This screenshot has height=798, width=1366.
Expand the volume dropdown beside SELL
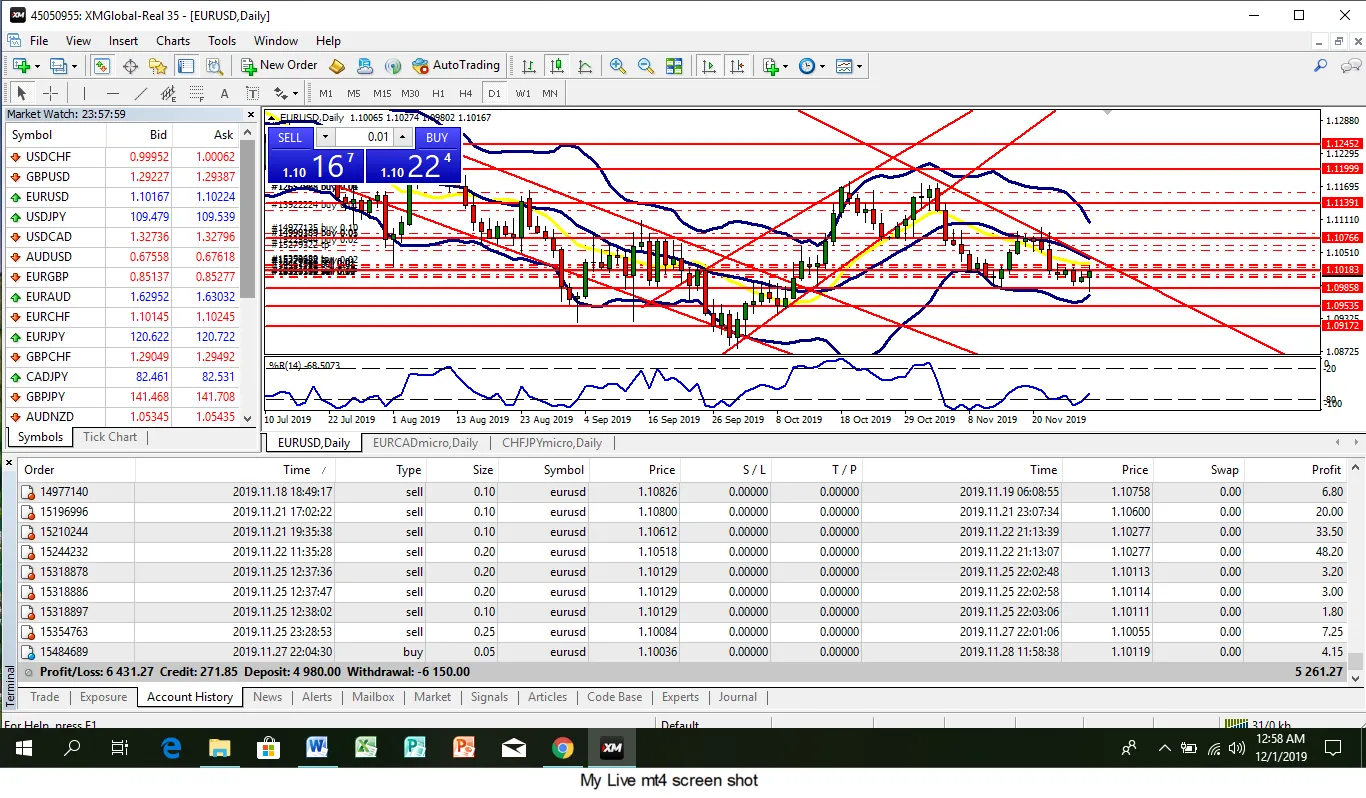pyautogui.click(x=325, y=138)
